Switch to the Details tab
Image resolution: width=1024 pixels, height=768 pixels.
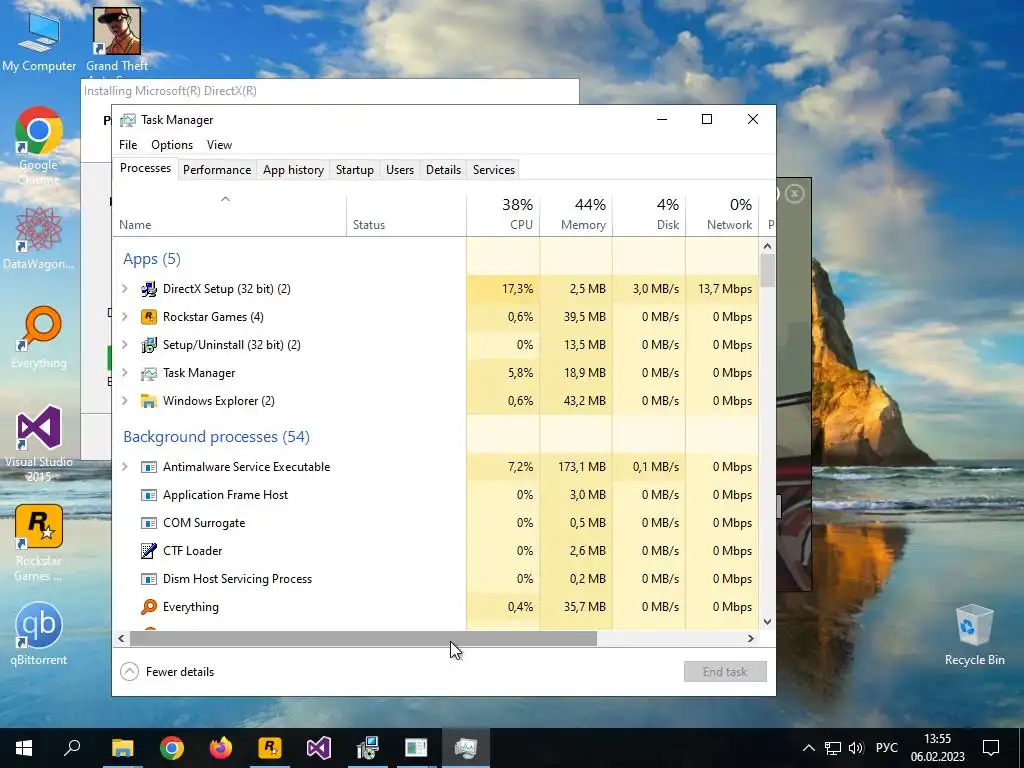pyautogui.click(x=443, y=170)
